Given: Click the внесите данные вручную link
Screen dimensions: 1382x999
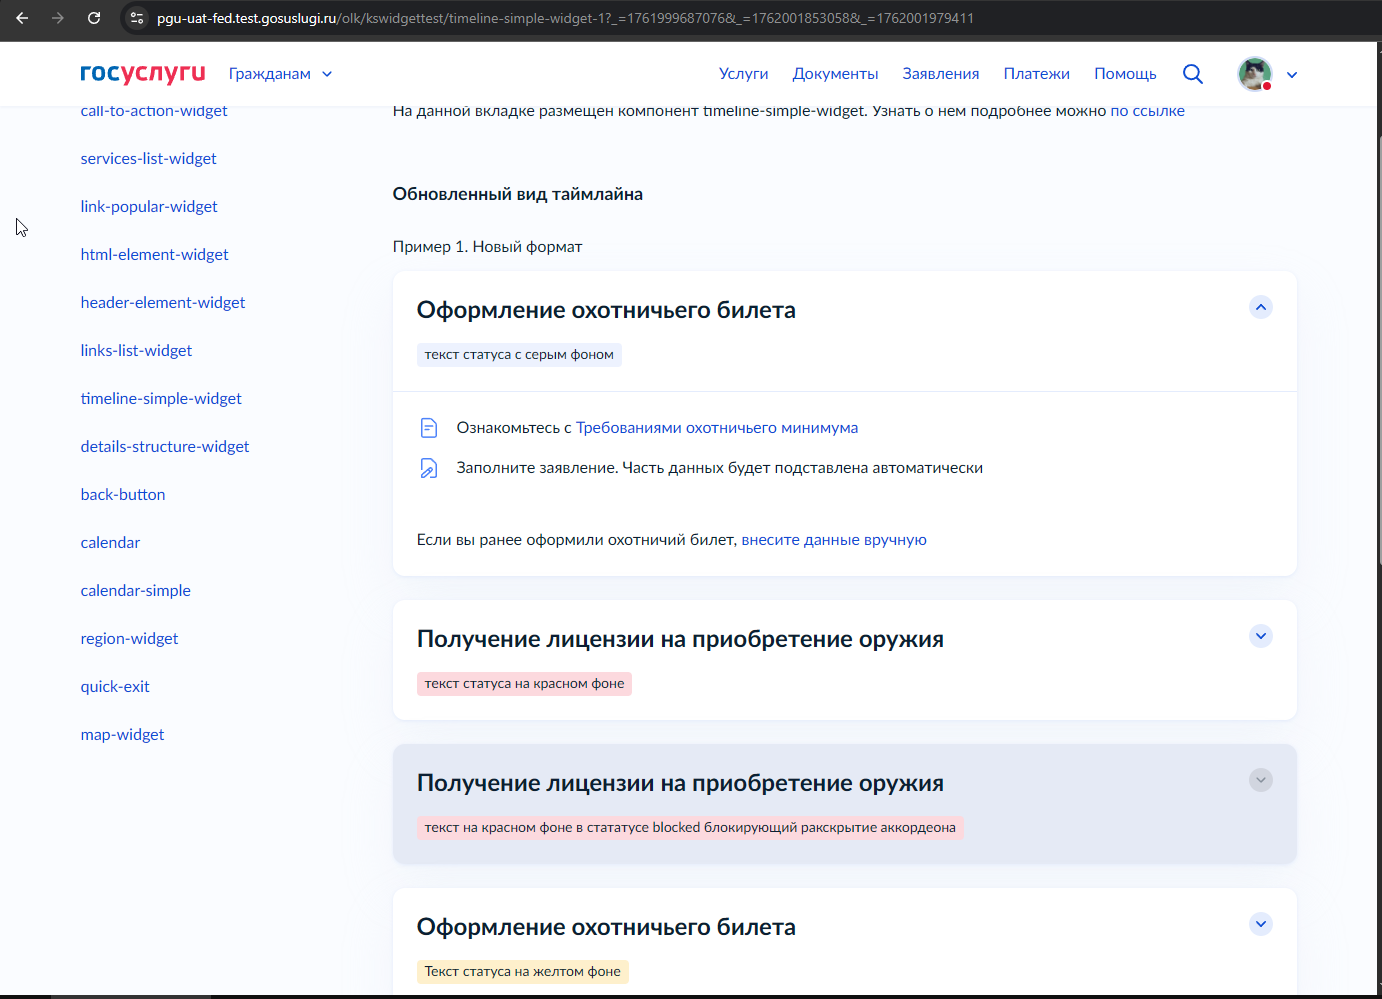Looking at the screenshot, I should pos(833,540).
